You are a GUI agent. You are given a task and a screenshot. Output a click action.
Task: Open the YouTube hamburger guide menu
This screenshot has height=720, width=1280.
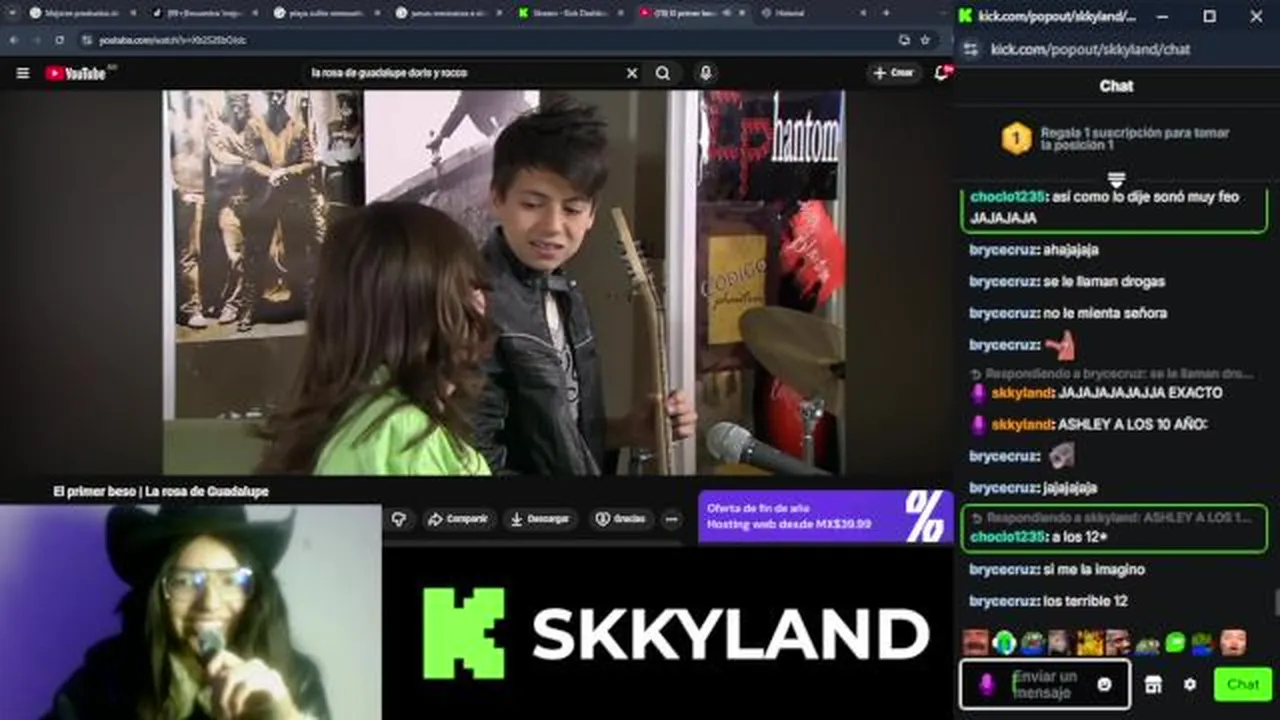pos(23,73)
